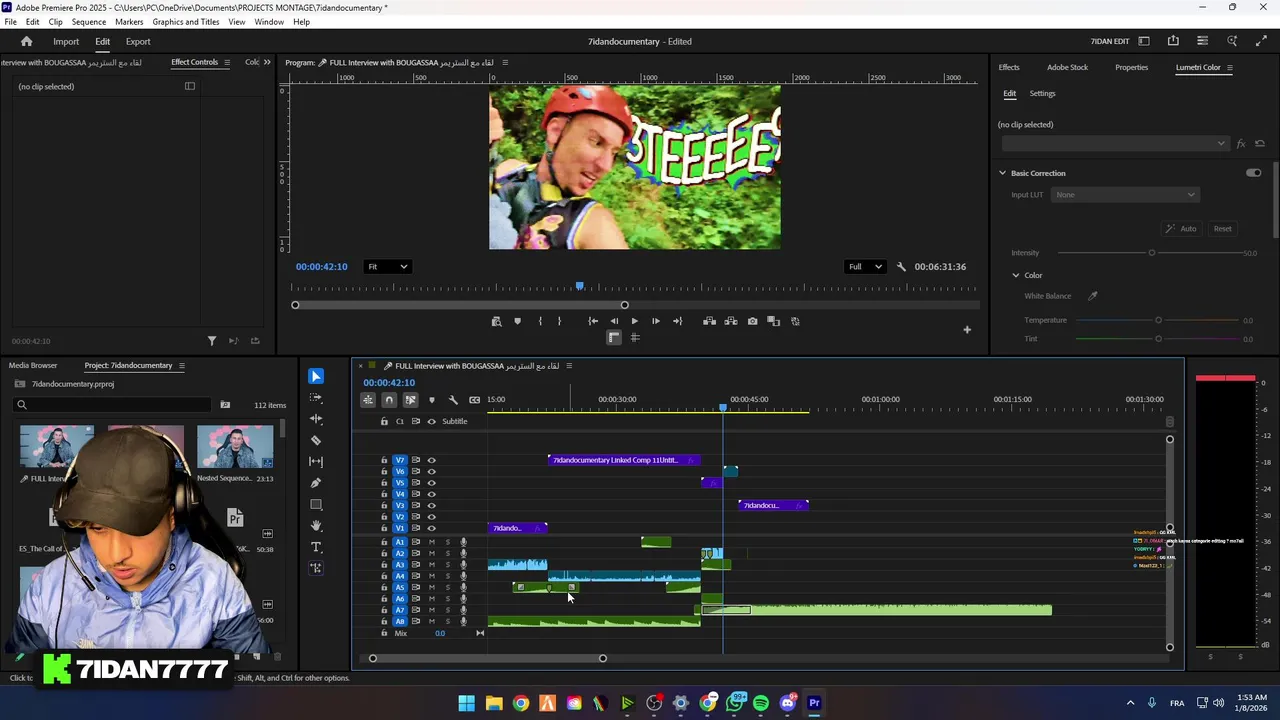Open Lumetri Color panel menu
Image resolution: width=1280 pixels, height=720 pixels.
pyautogui.click(x=1229, y=67)
